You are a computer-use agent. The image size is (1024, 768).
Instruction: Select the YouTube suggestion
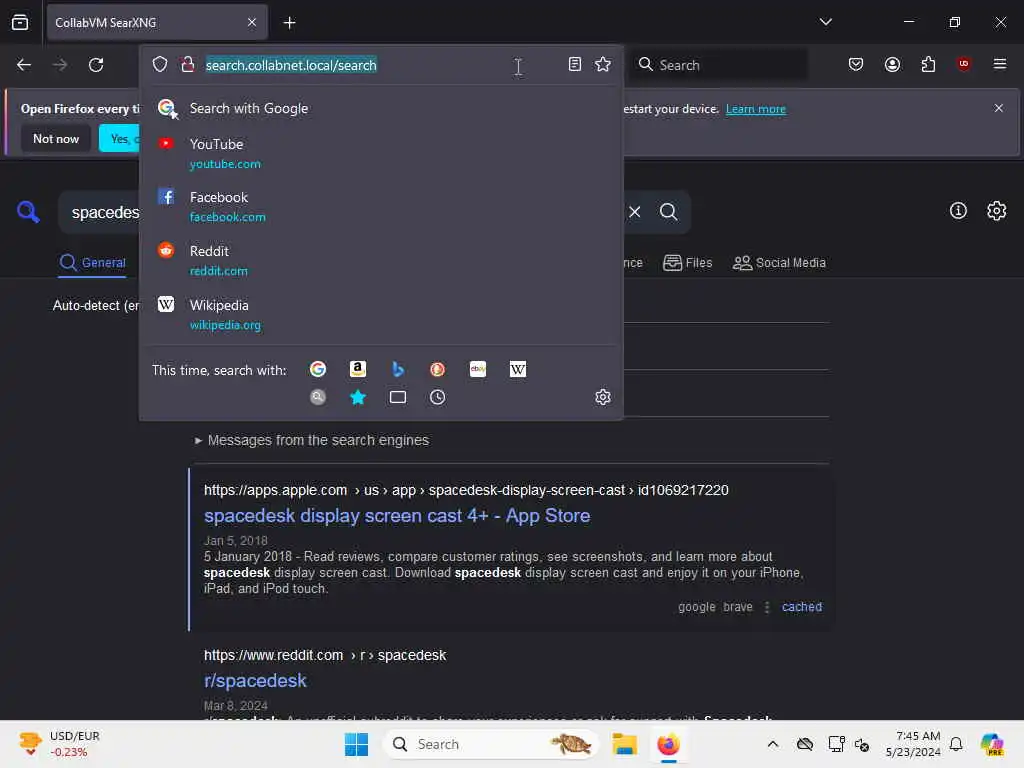[381, 153]
